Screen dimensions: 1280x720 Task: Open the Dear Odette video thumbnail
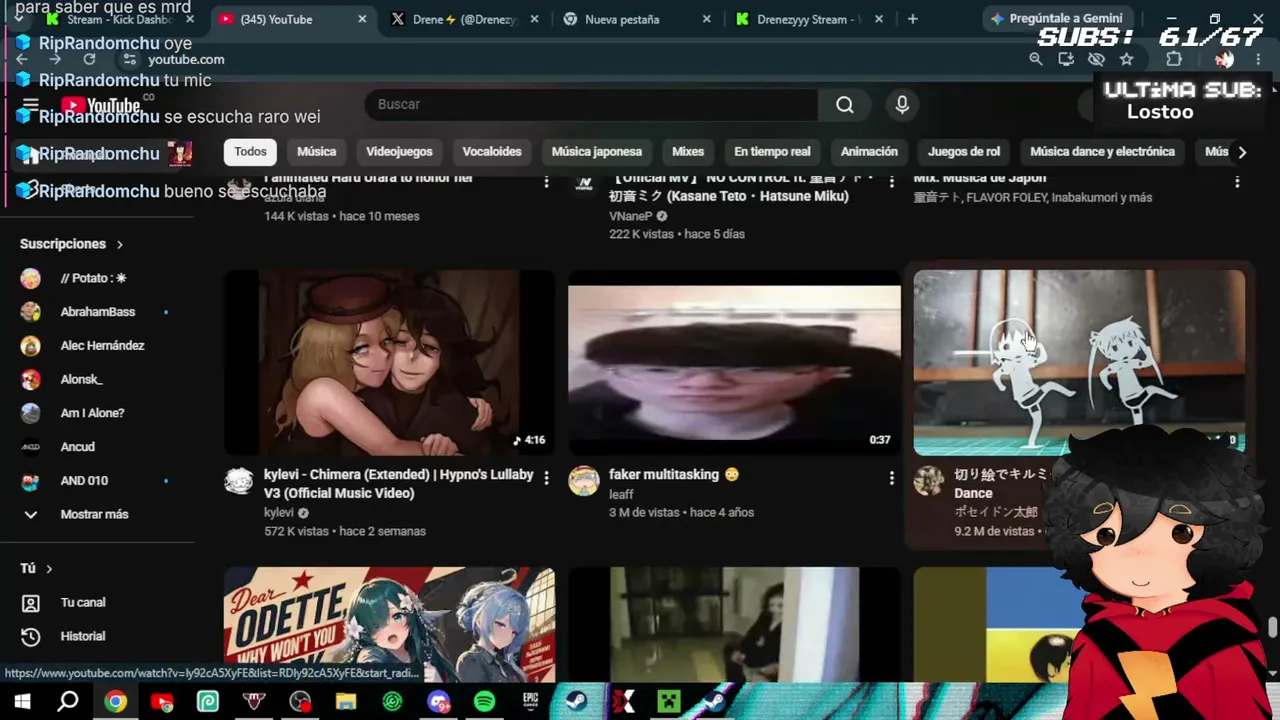[389, 625]
